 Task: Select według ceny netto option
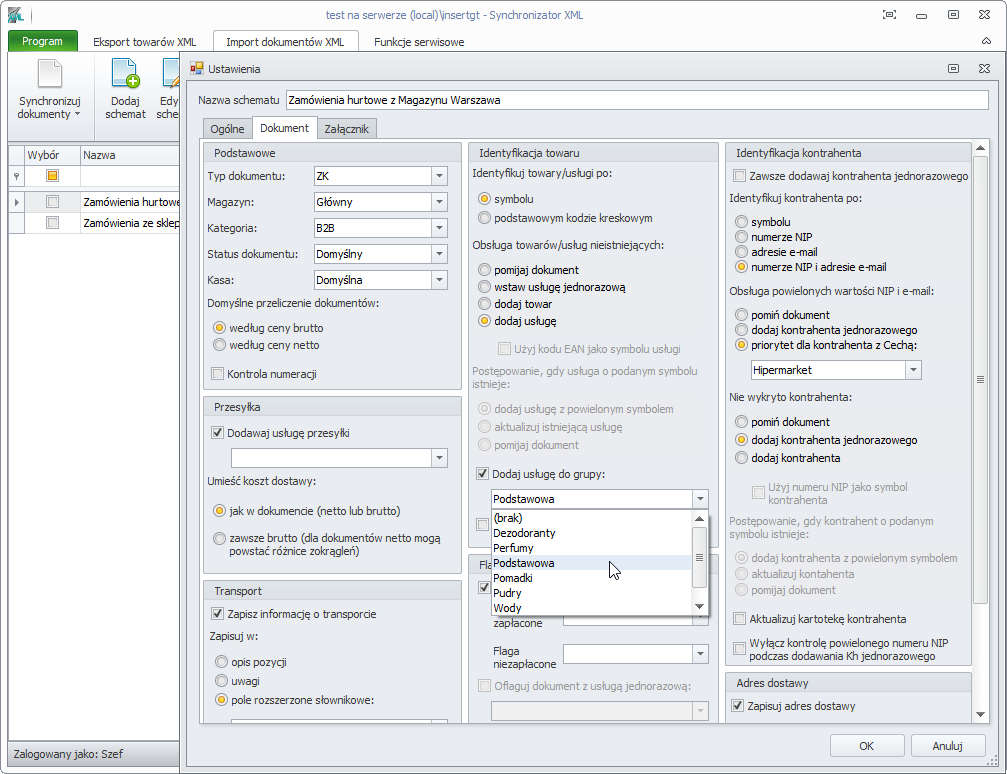coord(220,345)
